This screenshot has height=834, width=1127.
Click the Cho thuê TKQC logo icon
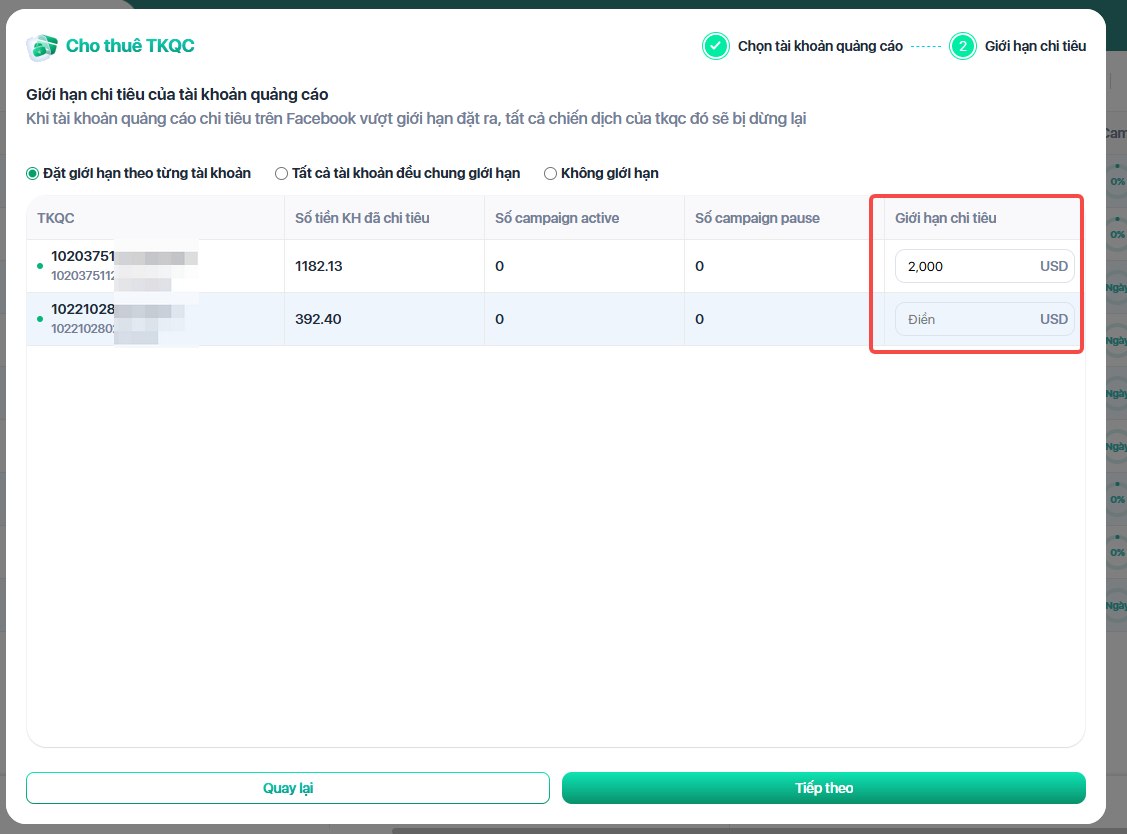click(x=42, y=46)
